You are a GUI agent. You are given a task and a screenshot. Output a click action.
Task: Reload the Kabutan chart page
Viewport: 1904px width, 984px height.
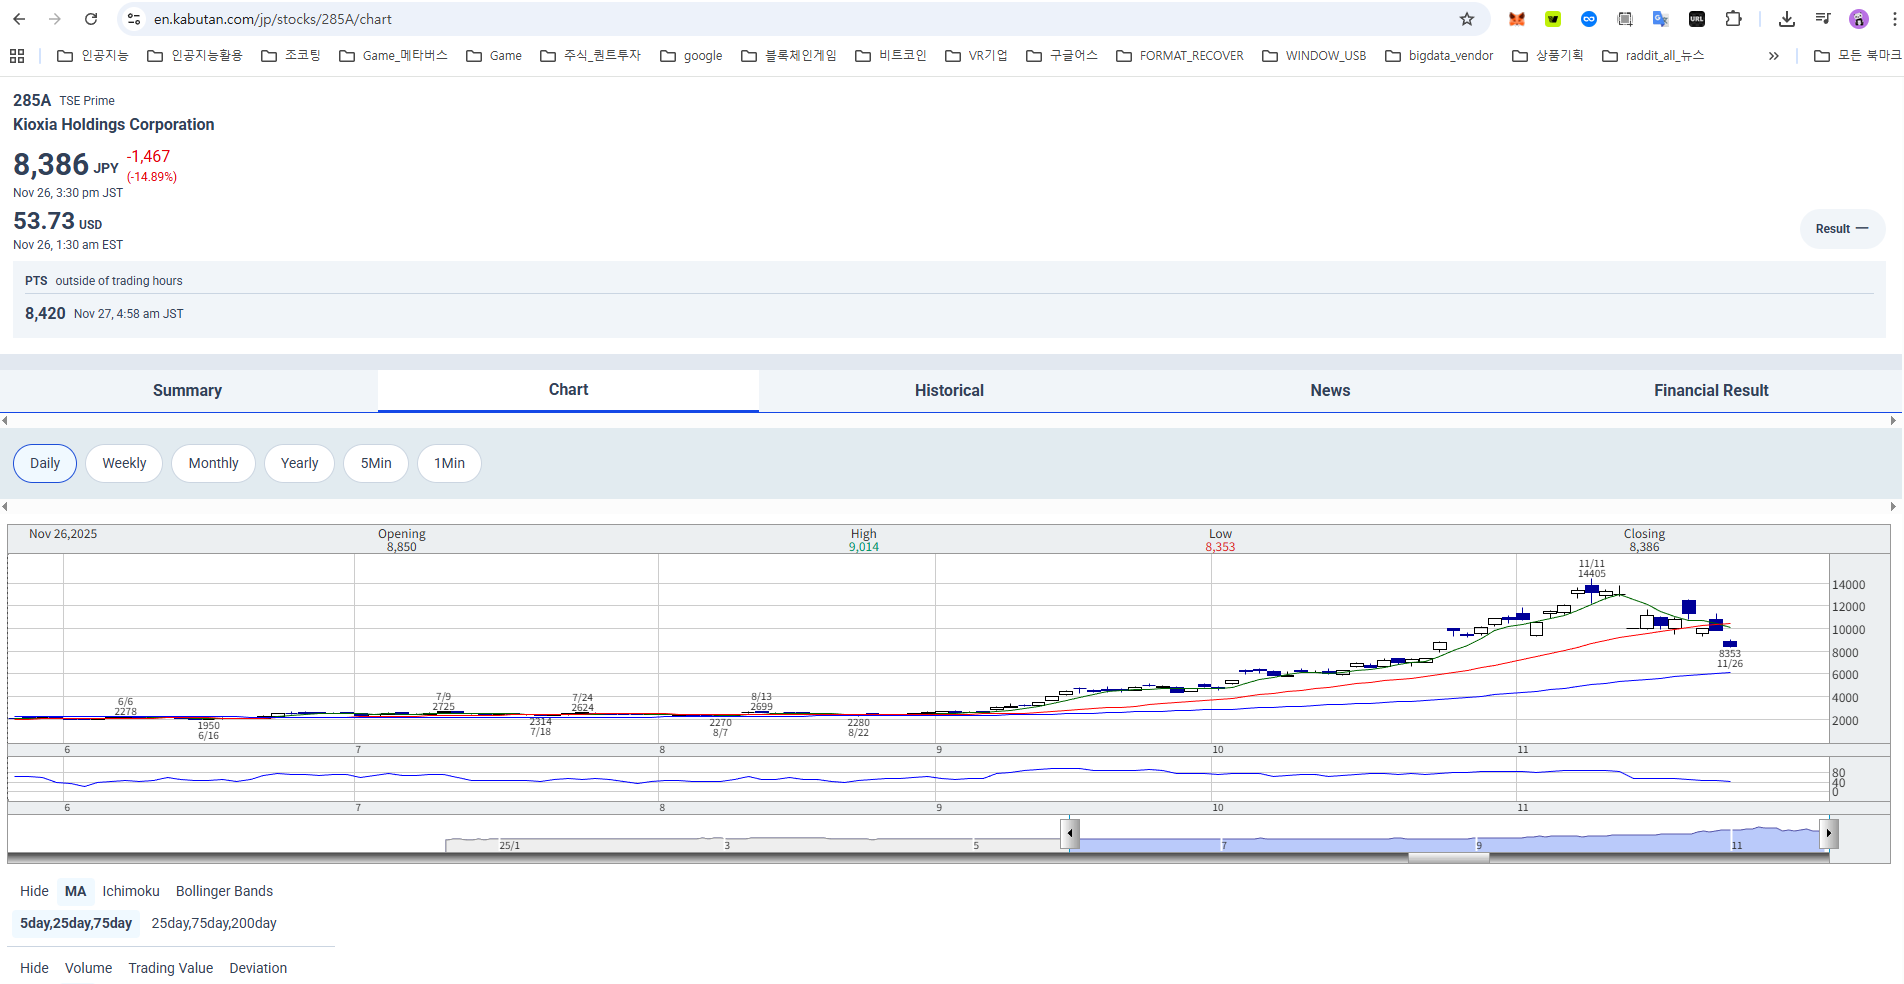pos(91,19)
